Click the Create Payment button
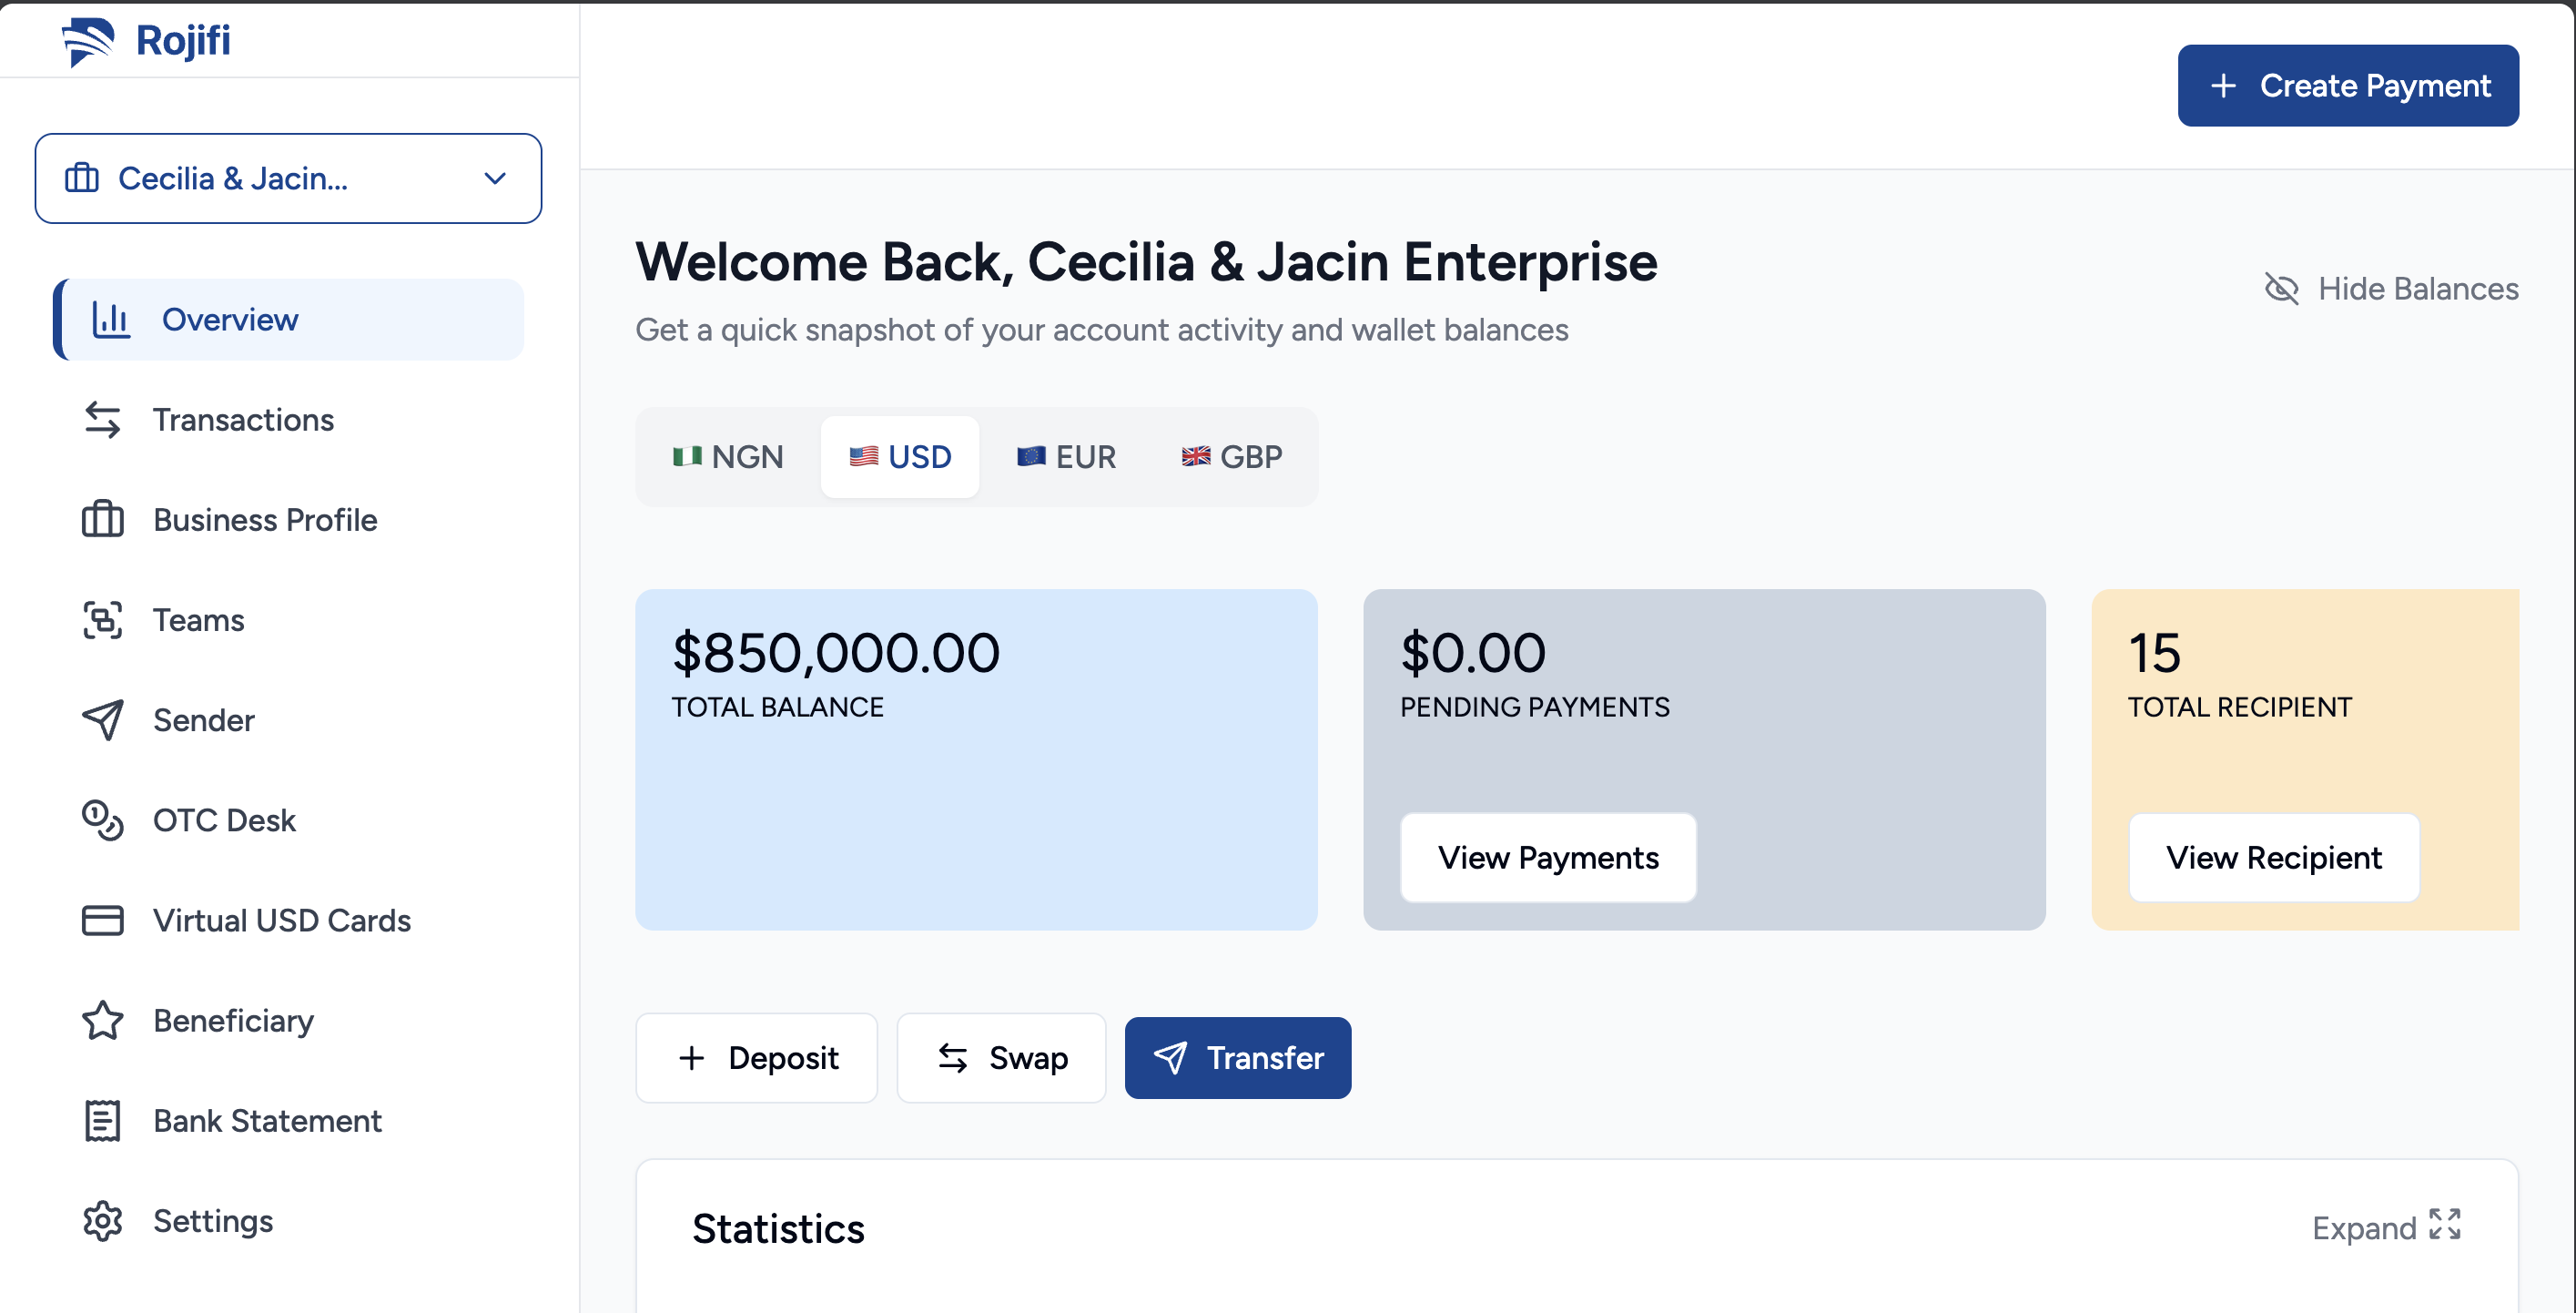Image resolution: width=2576 pixels, height=1313 pixels. tap(2348, 86)
